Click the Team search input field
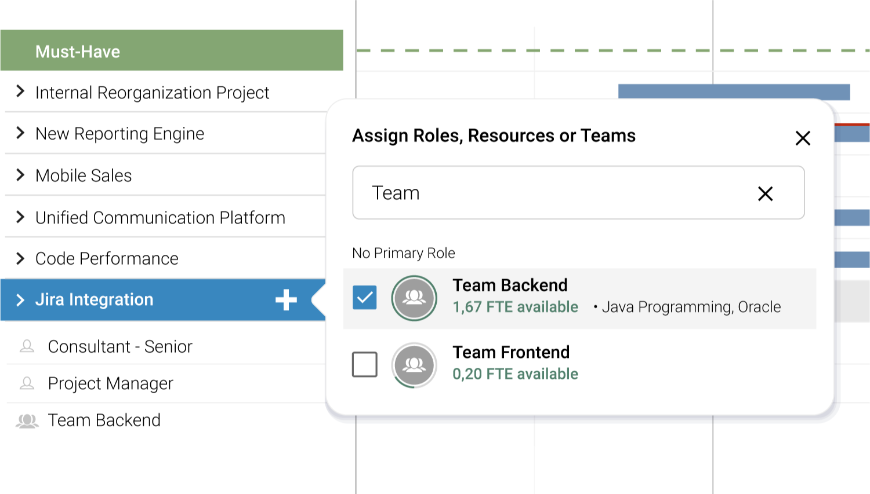Viewport: 870px width, 494px height. pyautogui.click(x=550, y=193)
